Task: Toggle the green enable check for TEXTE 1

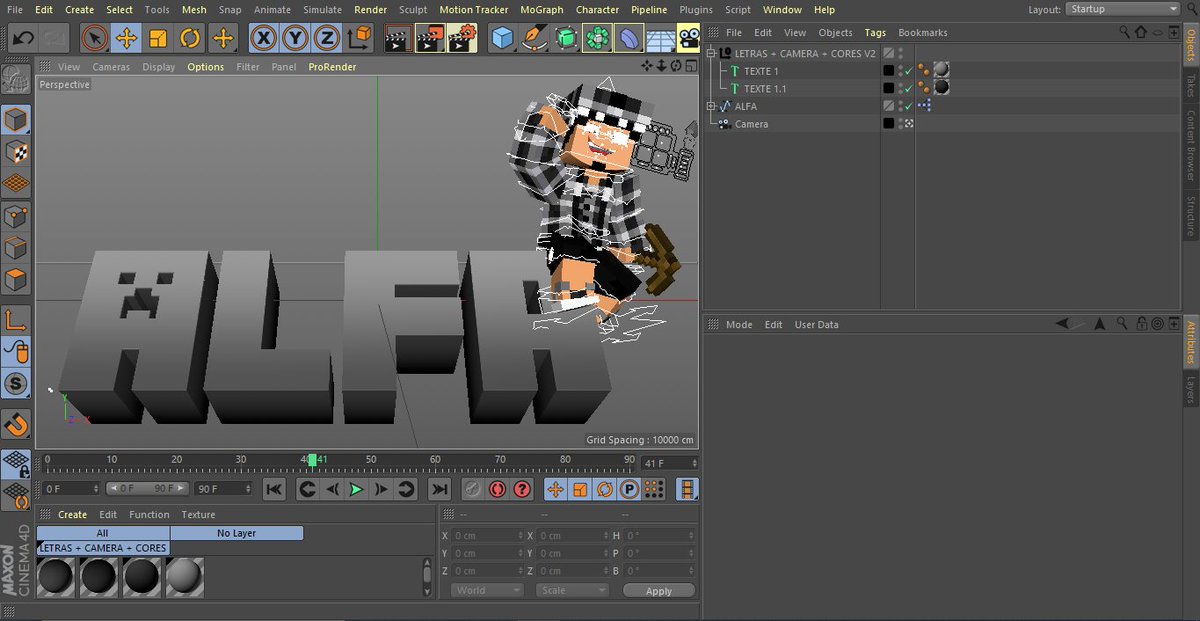Action: pos(908,71)
